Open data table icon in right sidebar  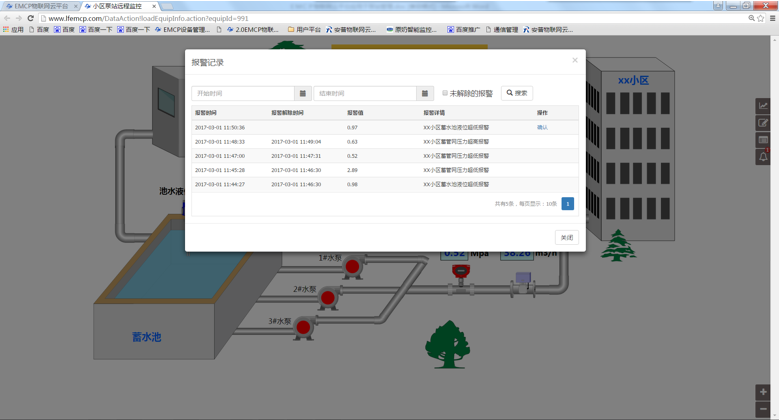pyautogui.click(x=763, y=140)
